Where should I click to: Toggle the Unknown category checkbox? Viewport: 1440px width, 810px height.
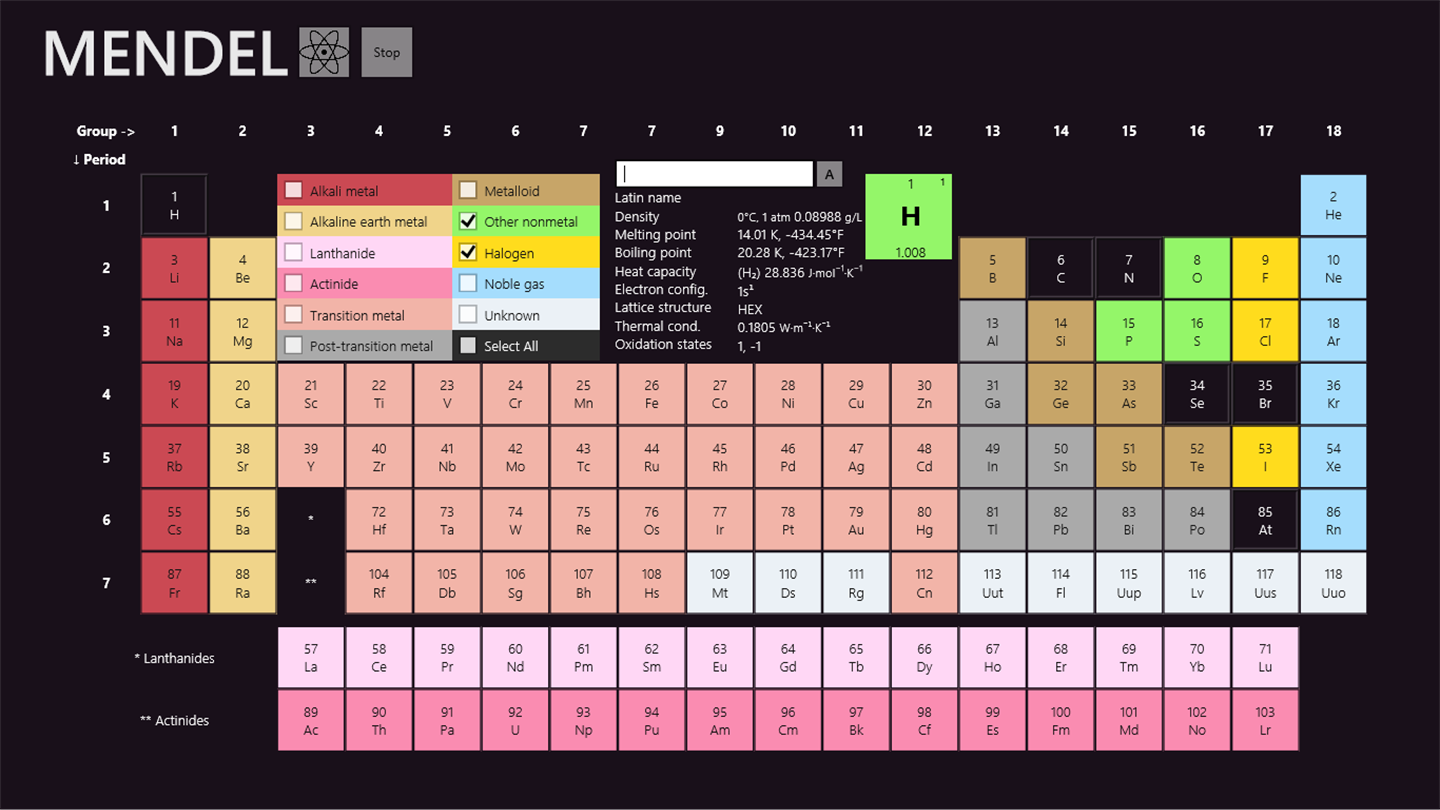click(468, 314)
